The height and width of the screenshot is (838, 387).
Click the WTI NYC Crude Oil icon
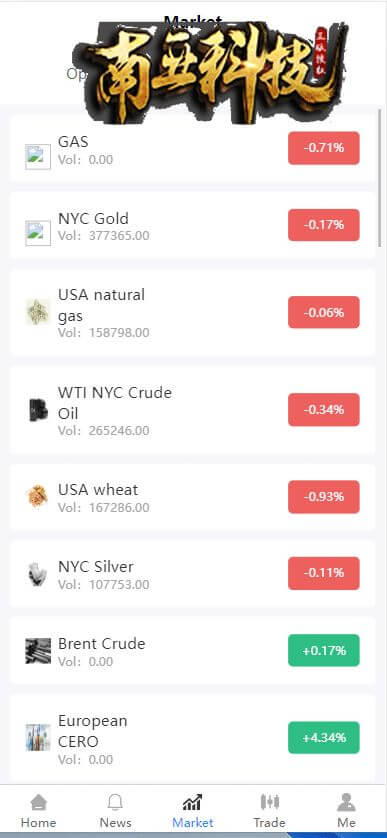pos(38,410)
